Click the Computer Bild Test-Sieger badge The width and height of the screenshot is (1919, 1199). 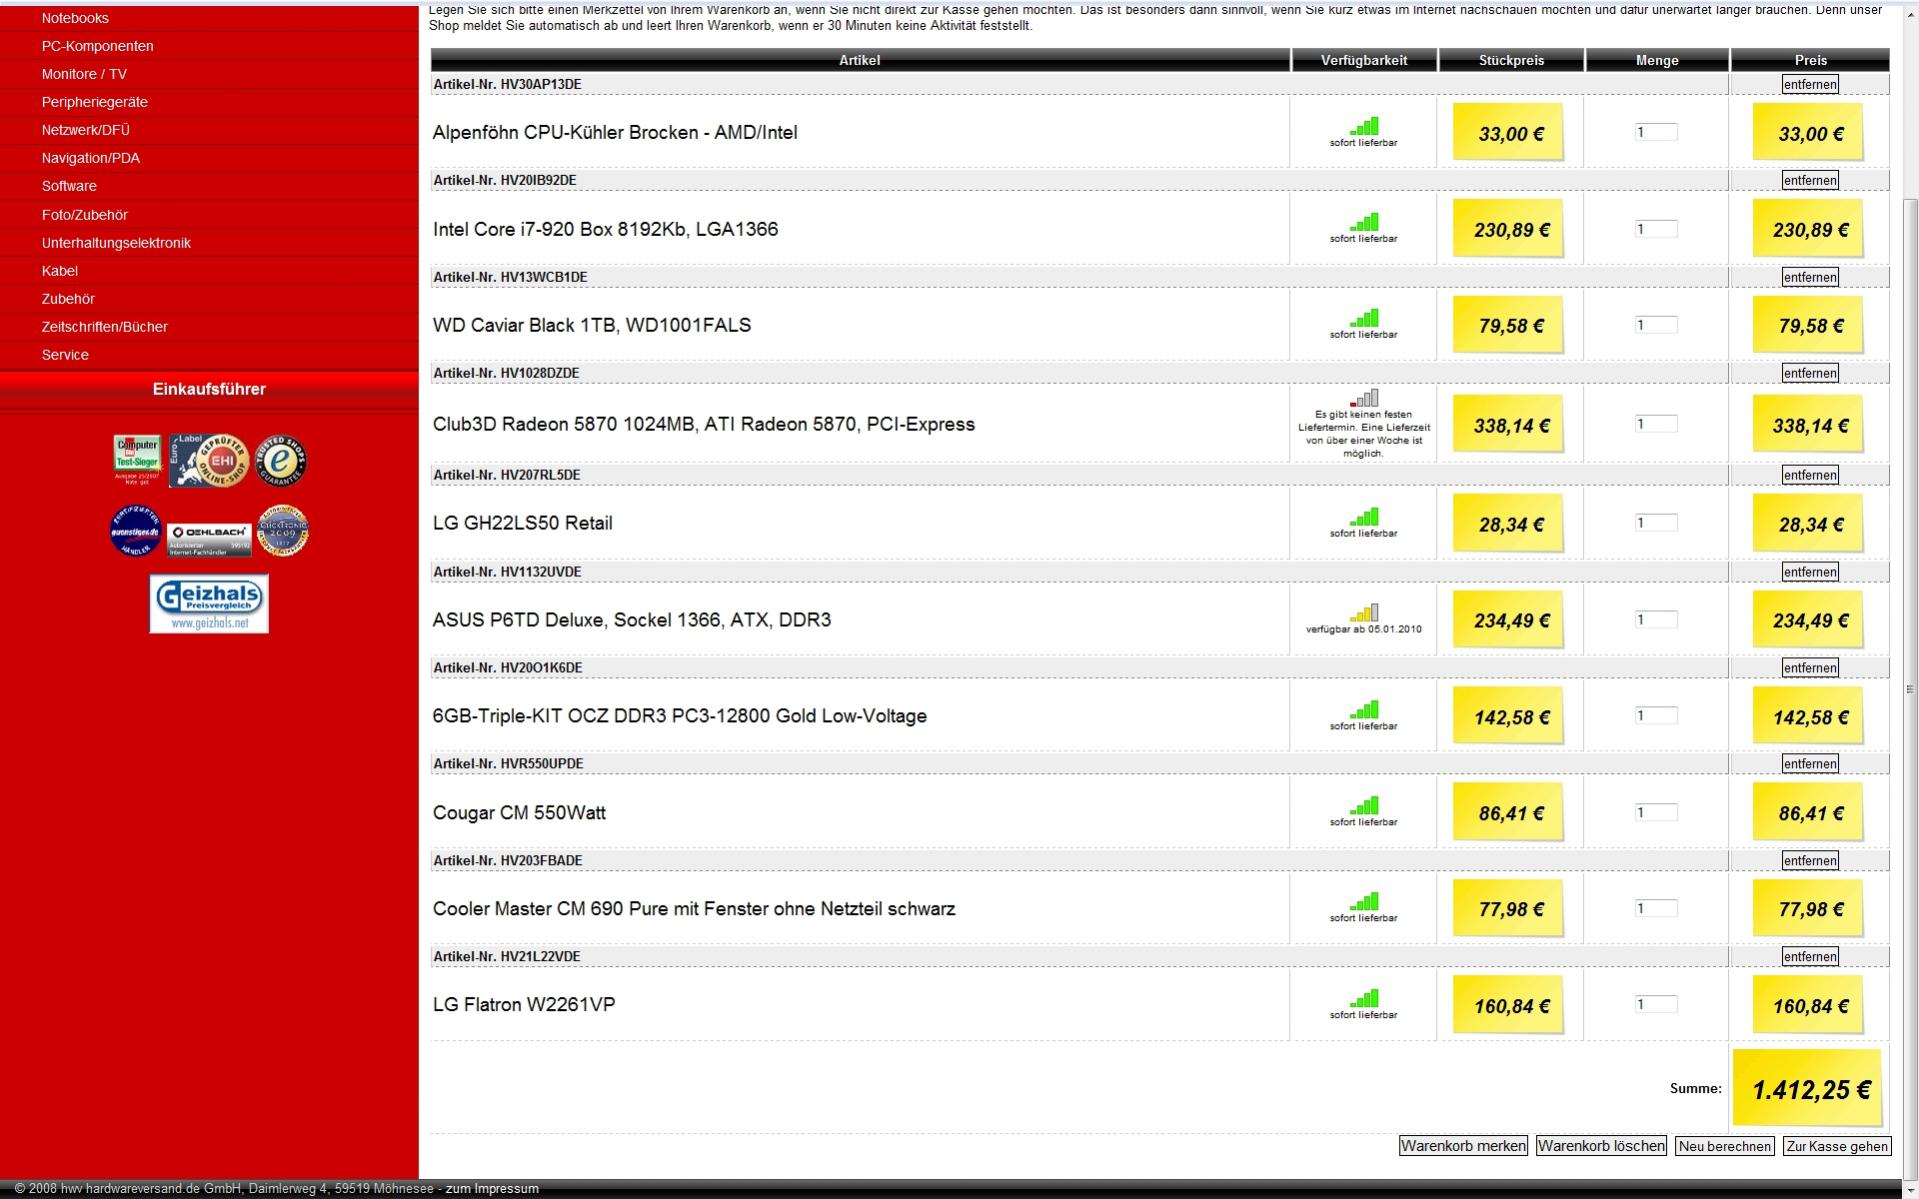click(x=137, y=461)
